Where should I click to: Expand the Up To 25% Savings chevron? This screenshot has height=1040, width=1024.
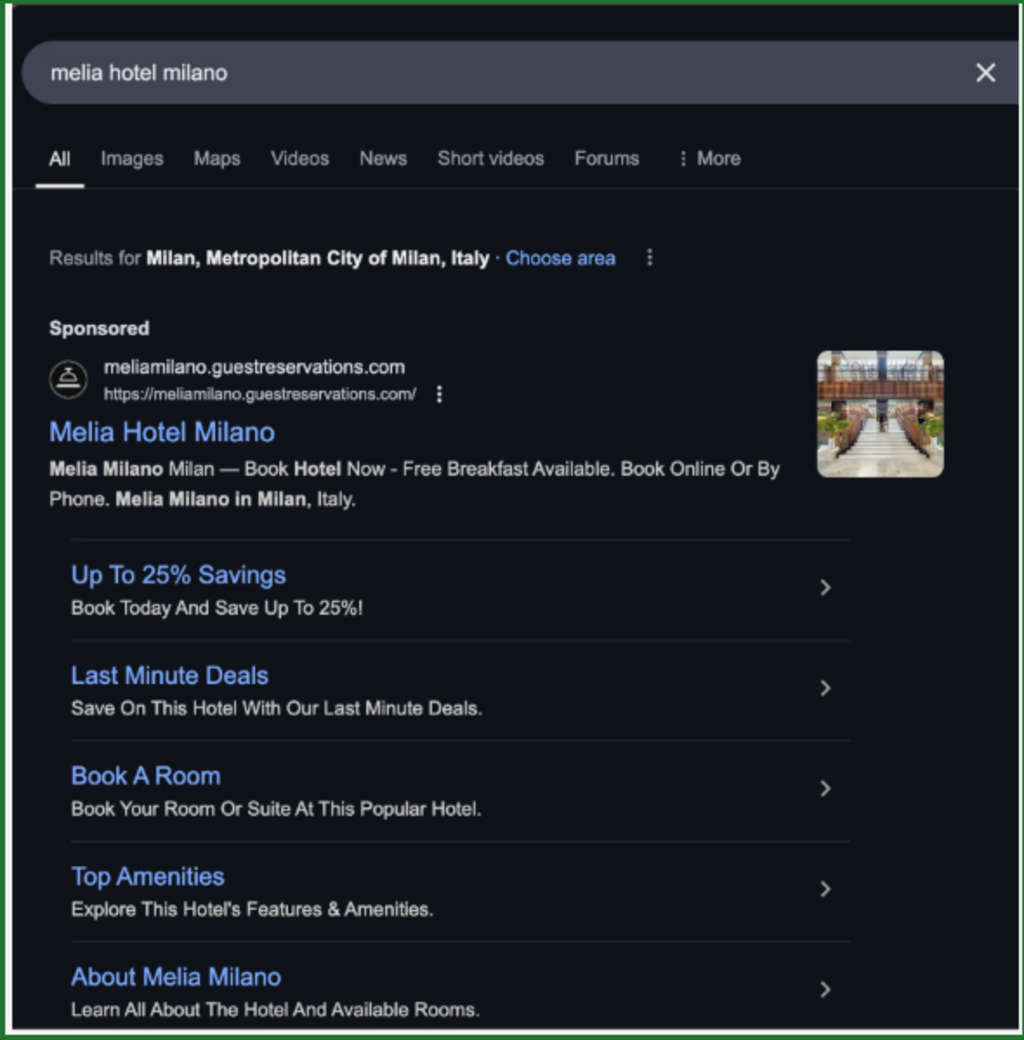coord(825,588)
